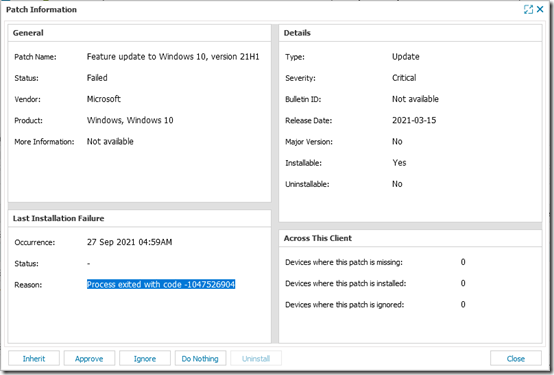Click the dash status value under Last Installation Failure
This screenshot has width=554, height=375.
(89, 264)
